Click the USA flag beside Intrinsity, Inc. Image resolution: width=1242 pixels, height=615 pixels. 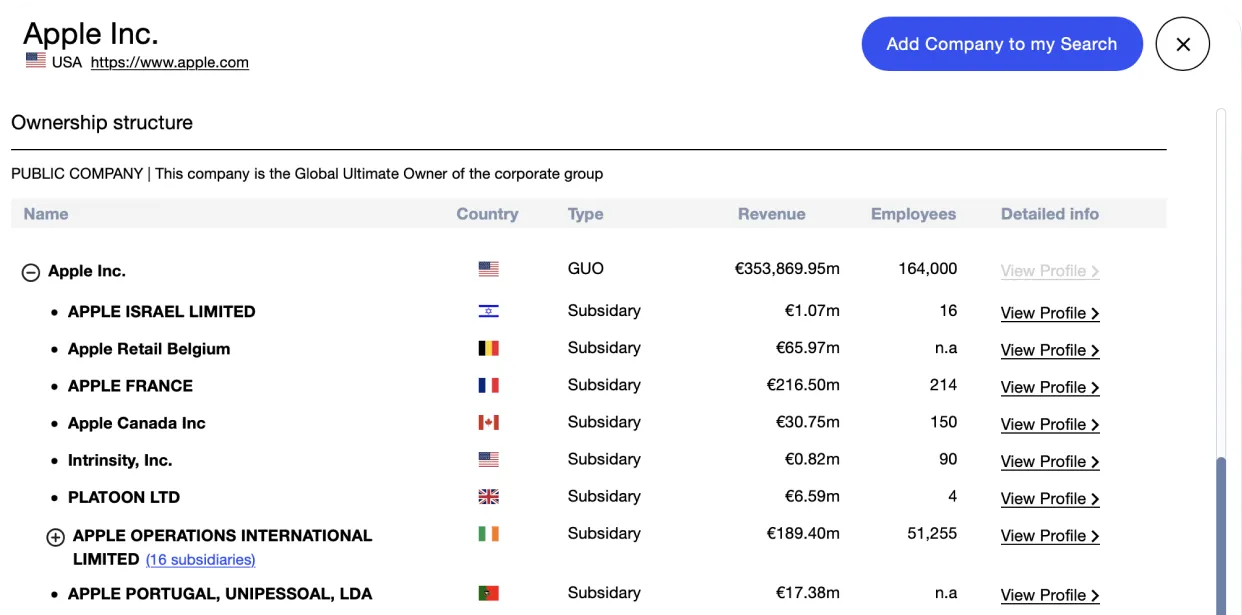click(488, 459)
